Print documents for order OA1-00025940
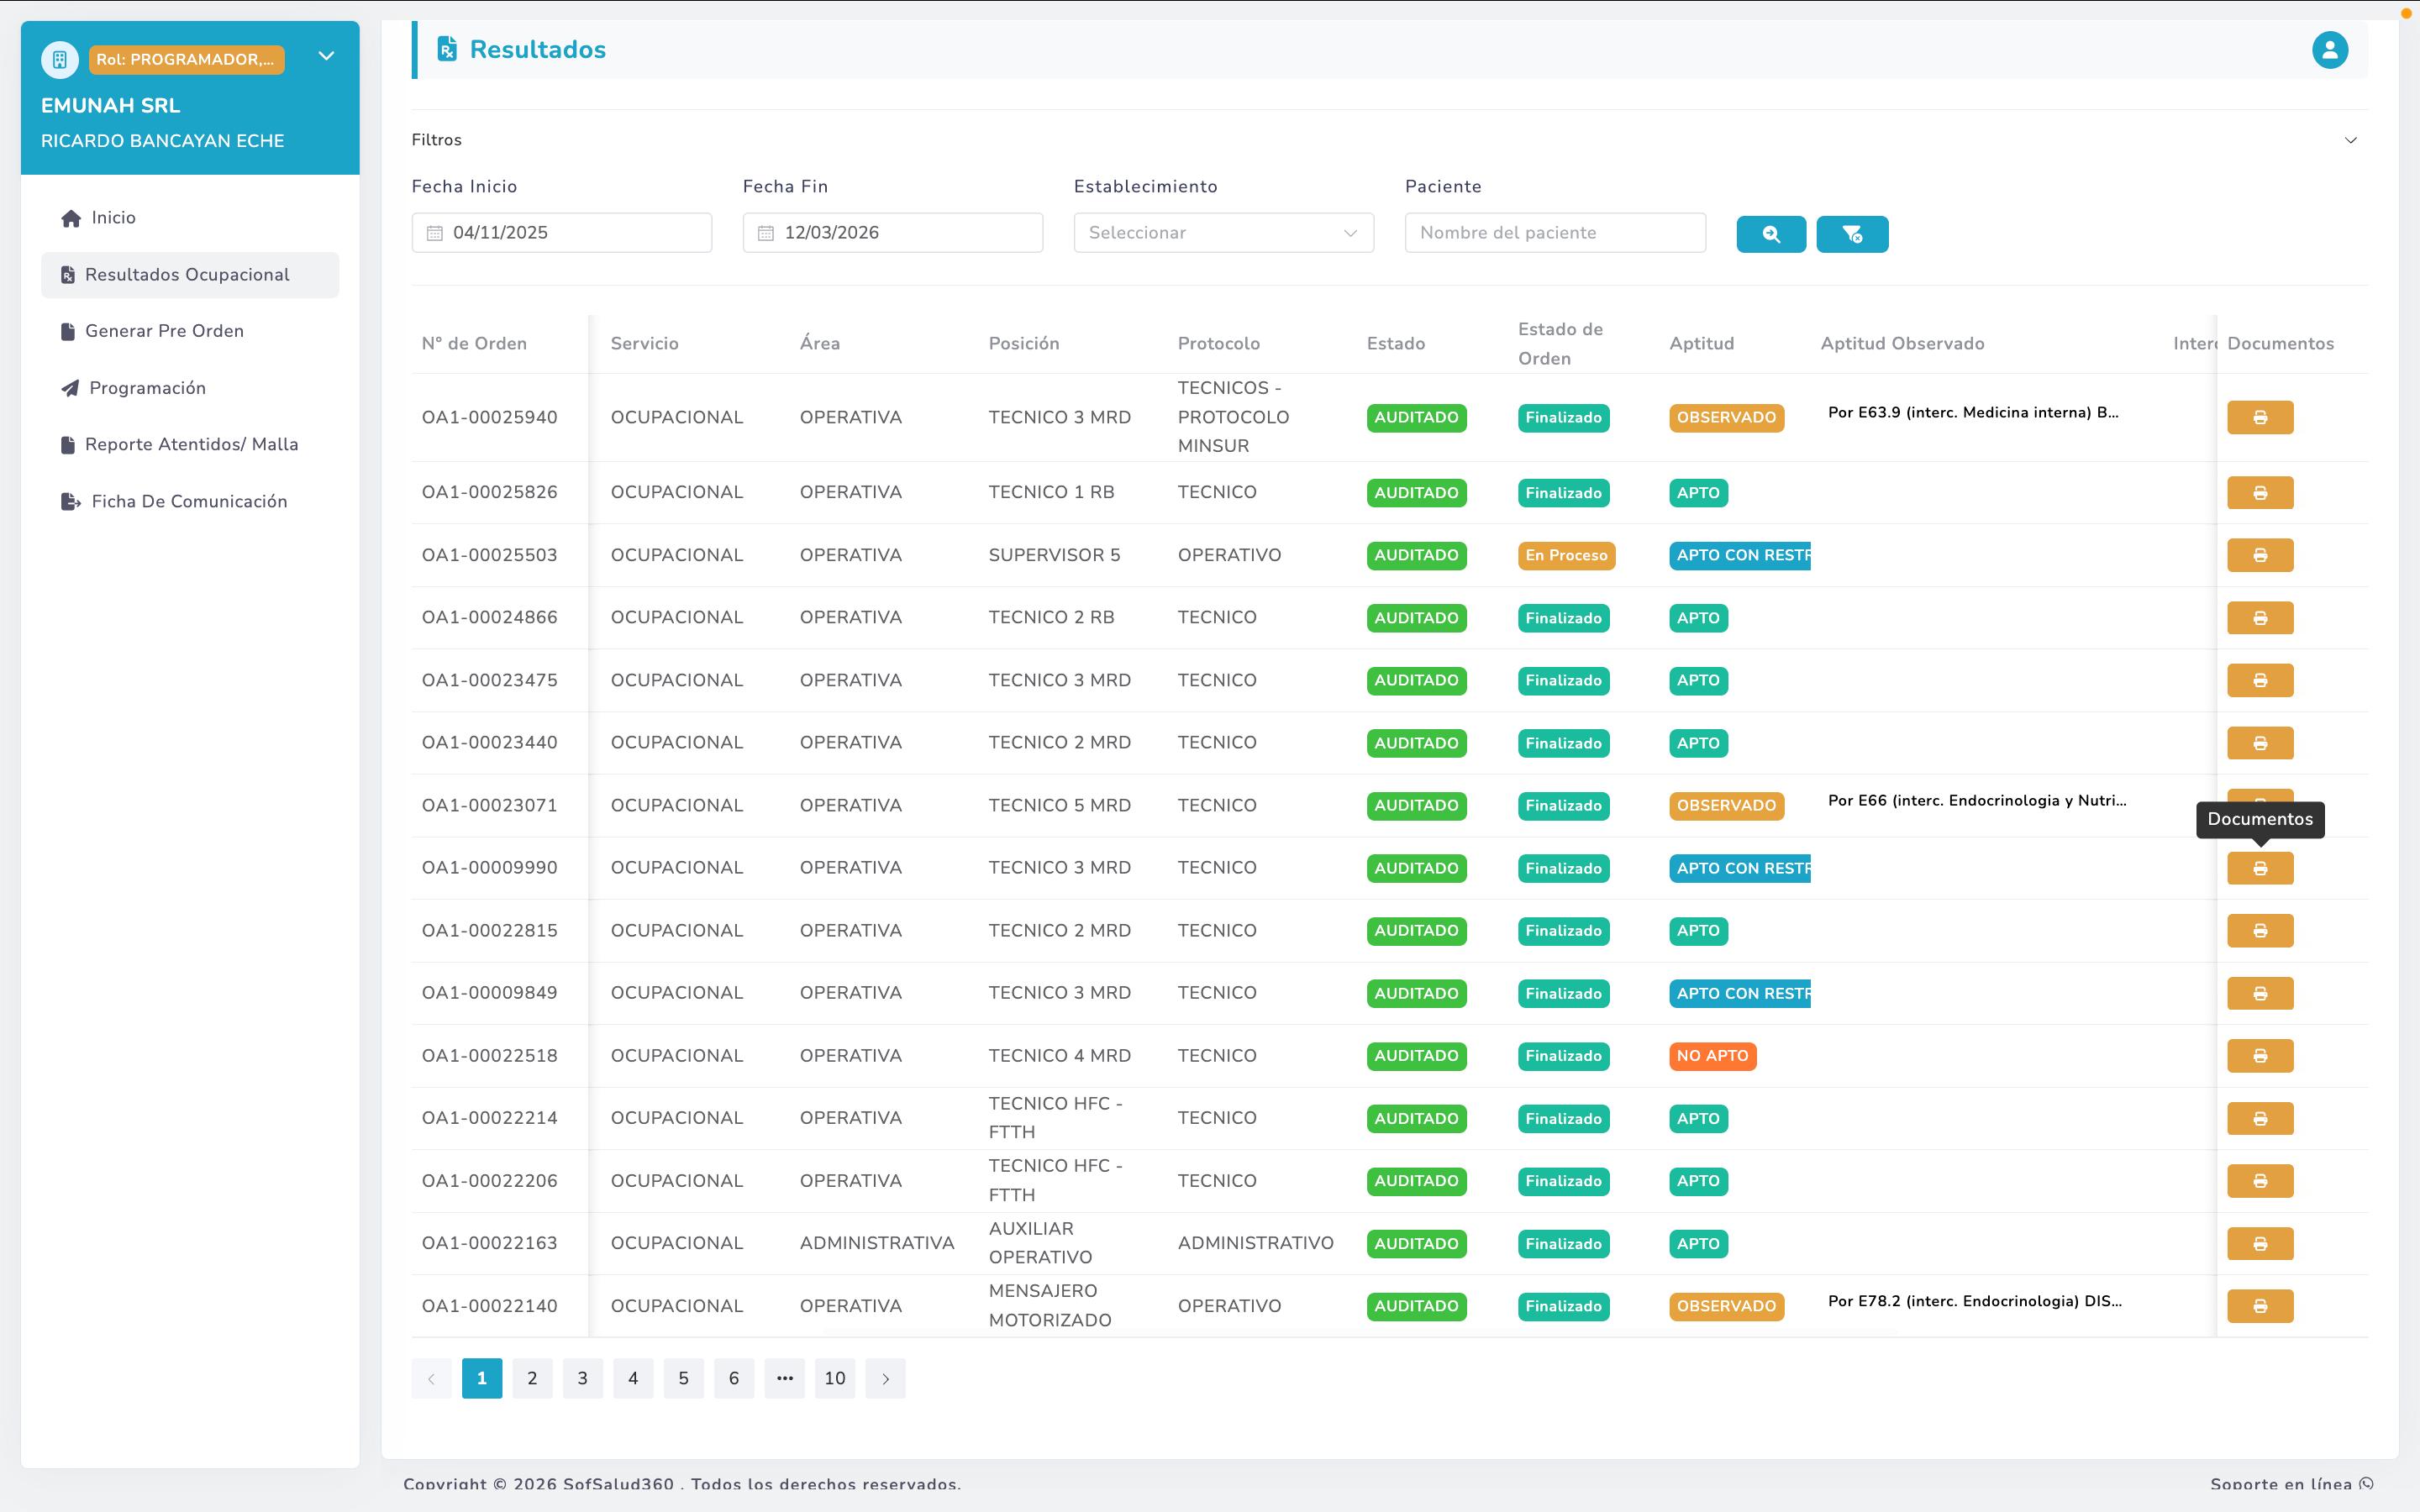2420x1512 pixels. coord(2259,418)
